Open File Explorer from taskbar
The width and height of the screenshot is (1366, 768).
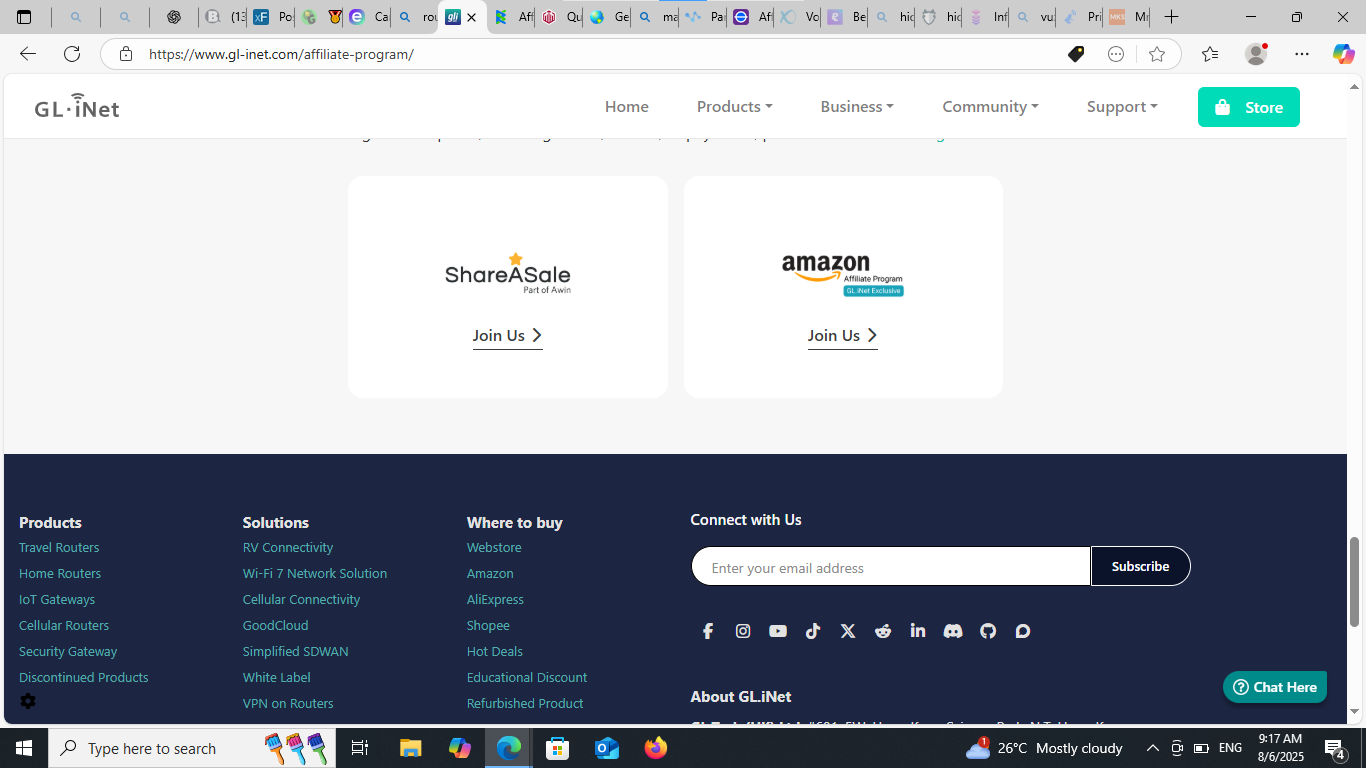[411, 748]
